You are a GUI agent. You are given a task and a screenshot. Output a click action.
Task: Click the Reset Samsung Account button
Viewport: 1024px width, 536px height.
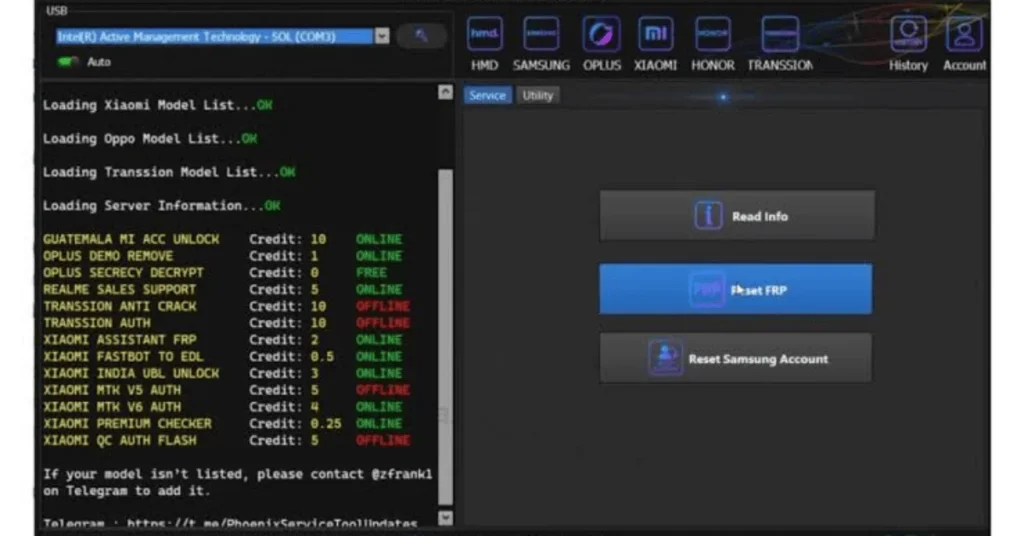click(x=735, y=358)
